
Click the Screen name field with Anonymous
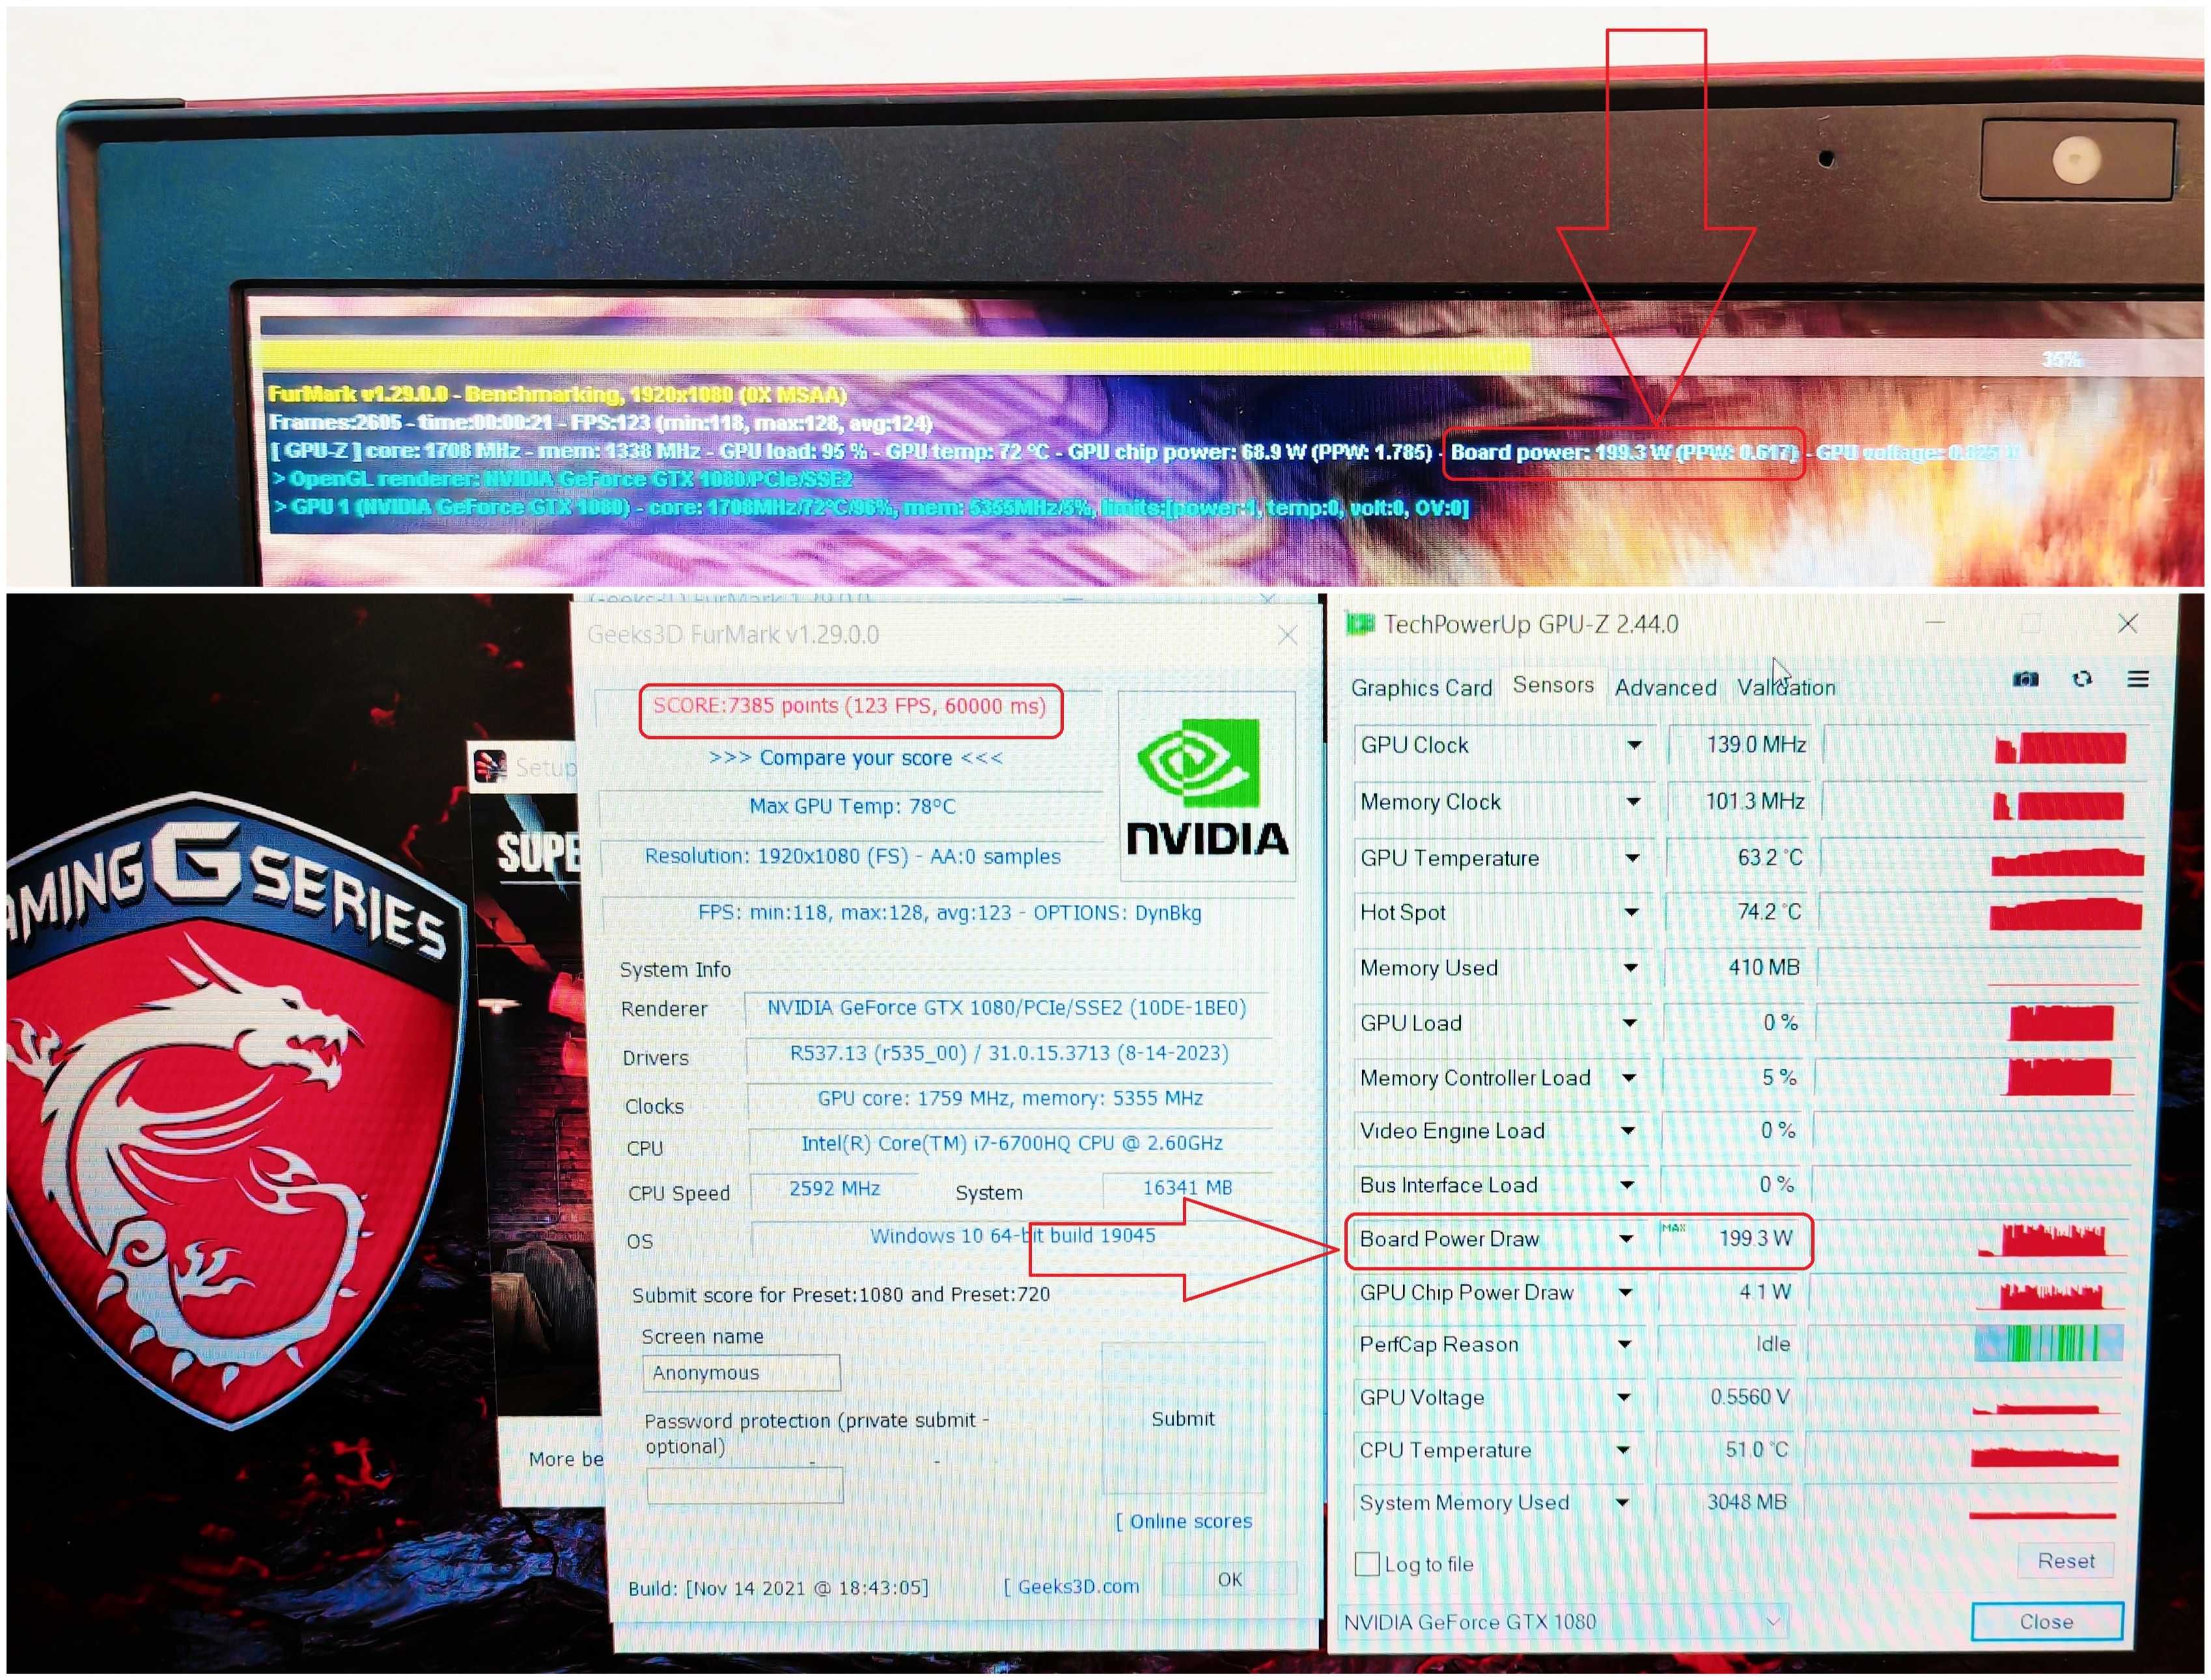[741, 1373]
